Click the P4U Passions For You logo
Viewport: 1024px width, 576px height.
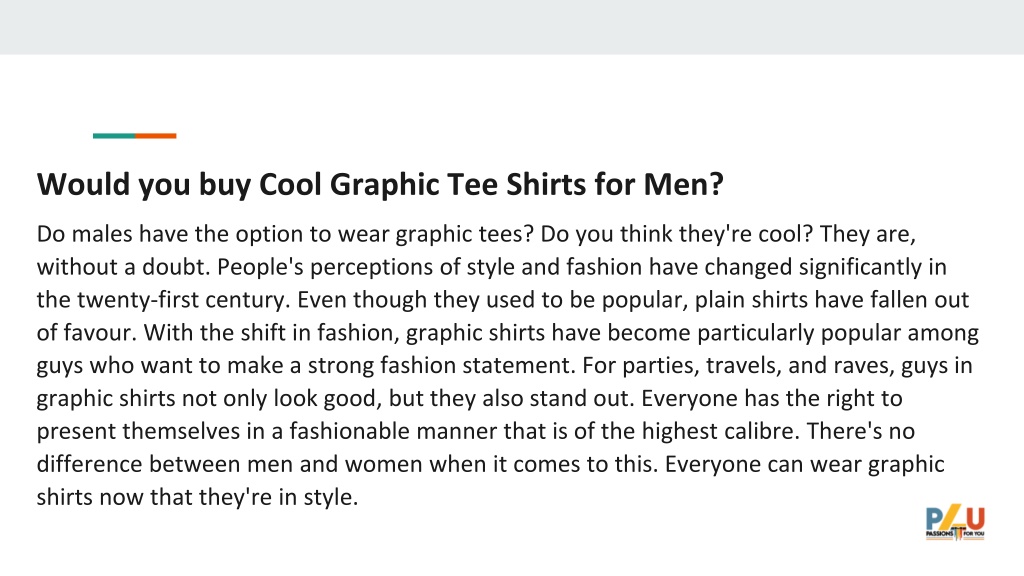(955, 523)
